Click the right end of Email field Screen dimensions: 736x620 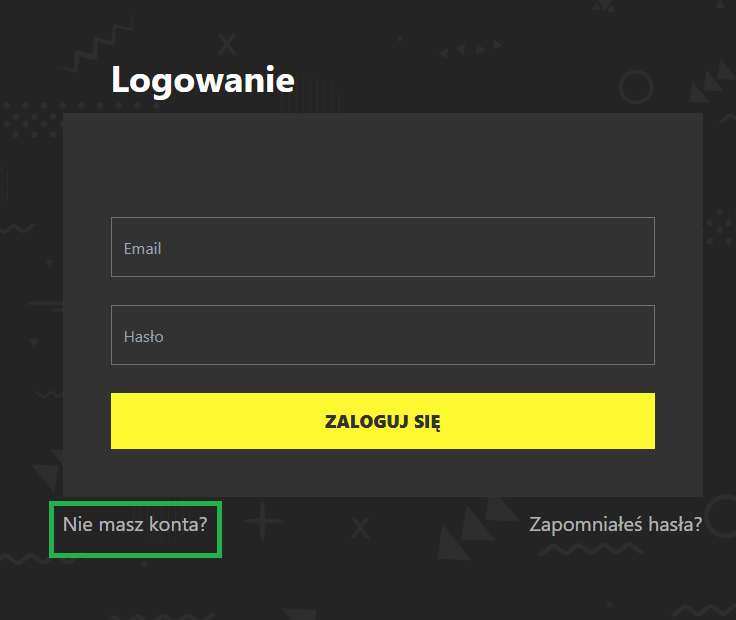pyautogui.click(x=634, y=247)
